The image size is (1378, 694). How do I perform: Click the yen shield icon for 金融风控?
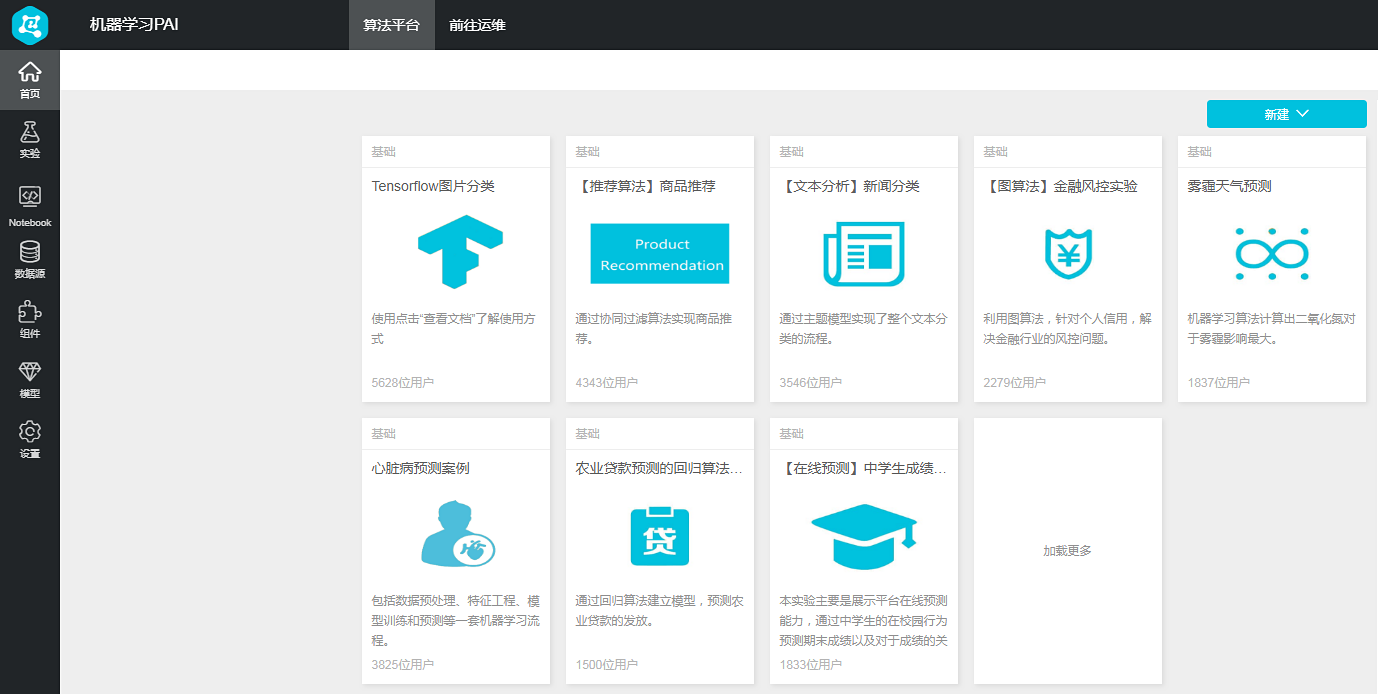click(x=1067, y=254)
